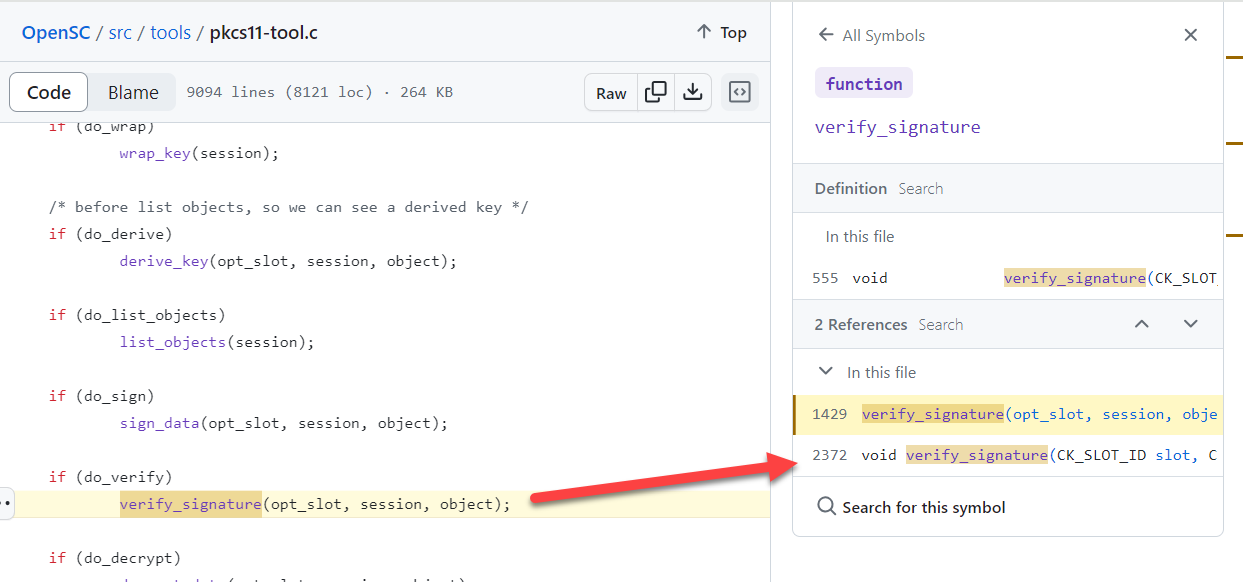The height and width of the screenshot is (582, 1243).
Task: Copy raw file contents icon
Action: point(656,93)
